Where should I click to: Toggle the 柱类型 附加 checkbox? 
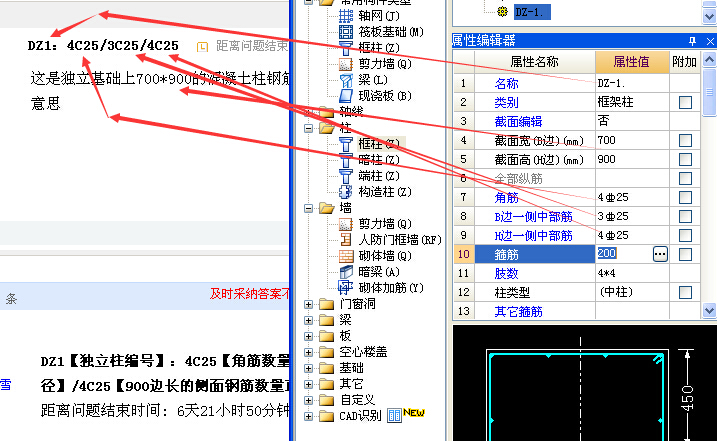685,292
